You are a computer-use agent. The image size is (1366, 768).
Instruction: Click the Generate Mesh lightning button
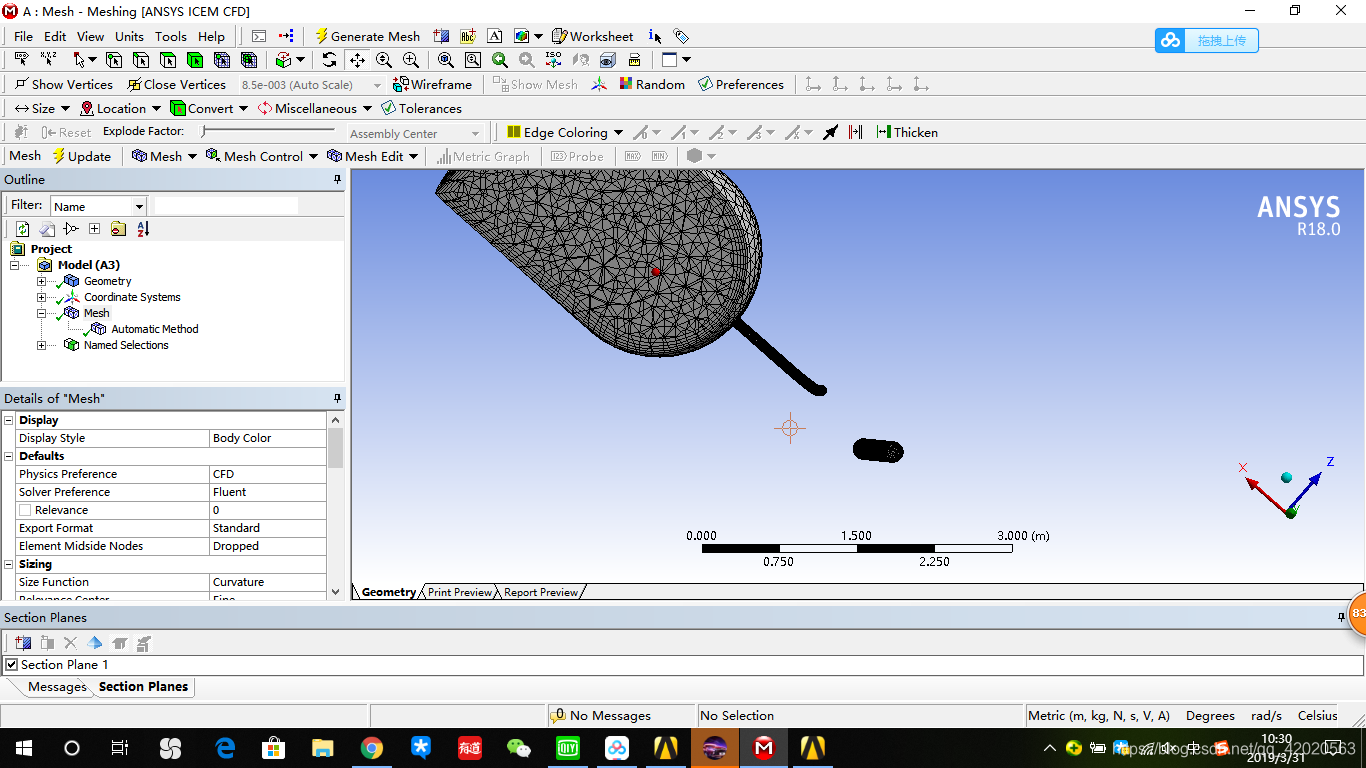(367, 36)
